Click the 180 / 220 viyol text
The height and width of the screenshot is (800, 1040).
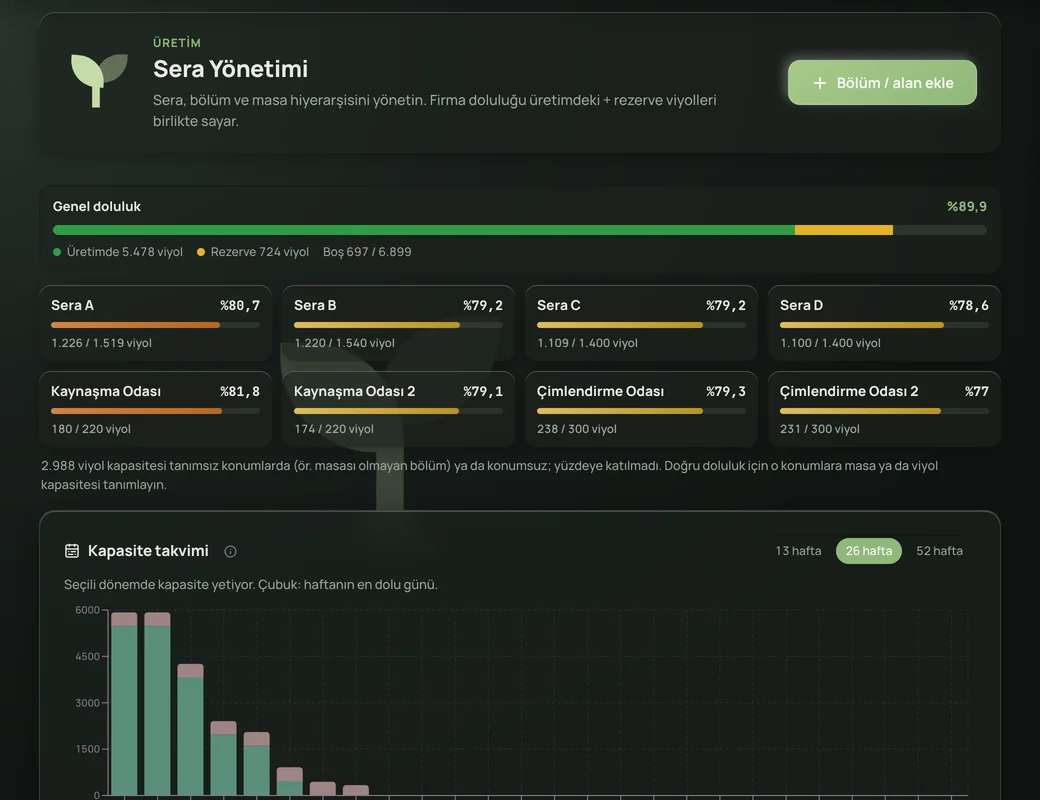[x=91, y=429]
